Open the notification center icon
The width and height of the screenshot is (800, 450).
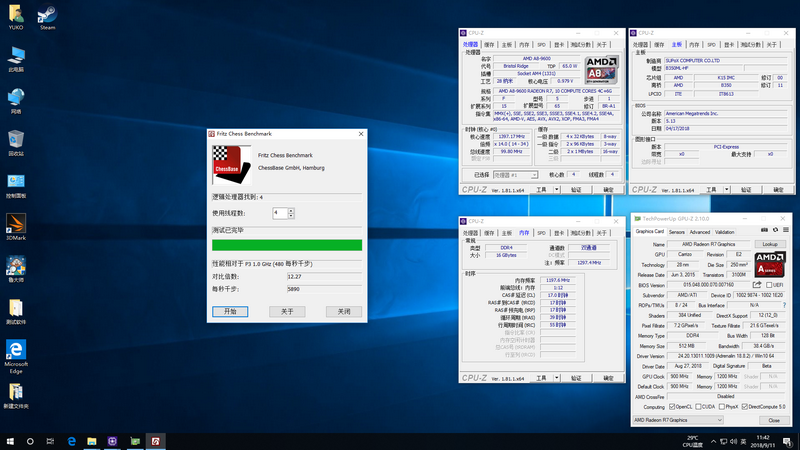[788, 441]
